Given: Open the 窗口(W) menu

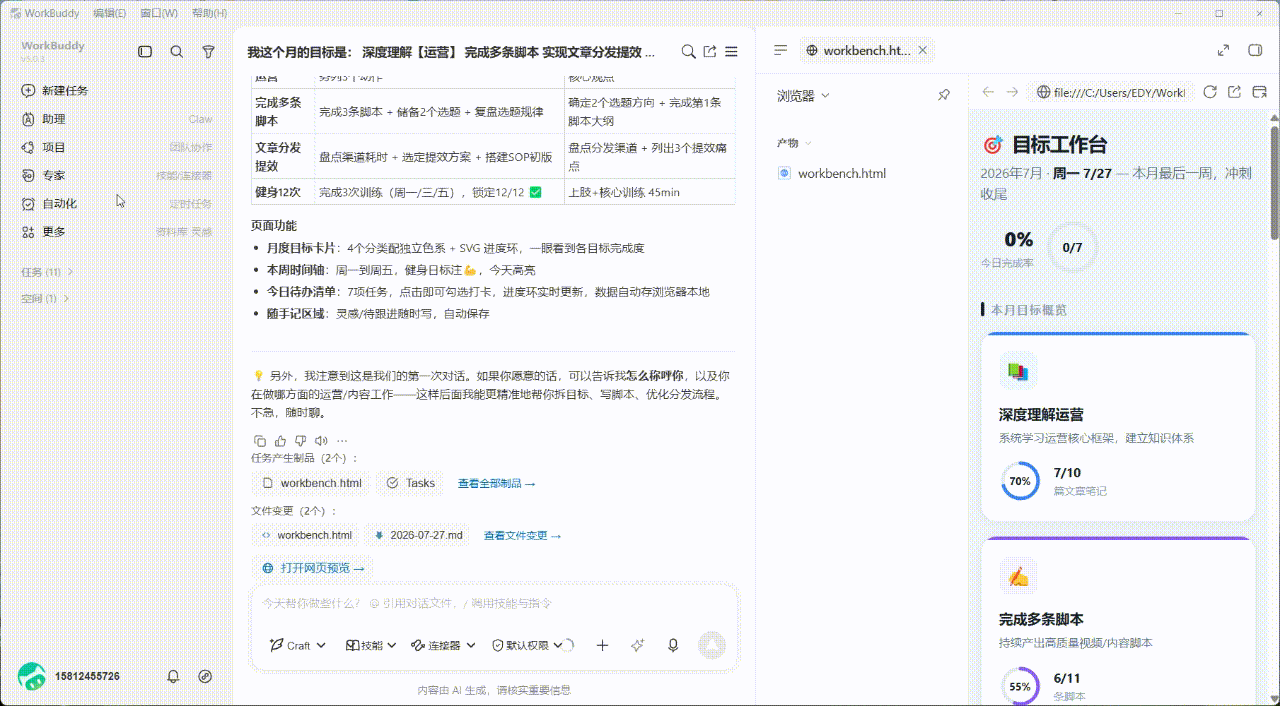Looking at the screenshot, I should (159, 13).
